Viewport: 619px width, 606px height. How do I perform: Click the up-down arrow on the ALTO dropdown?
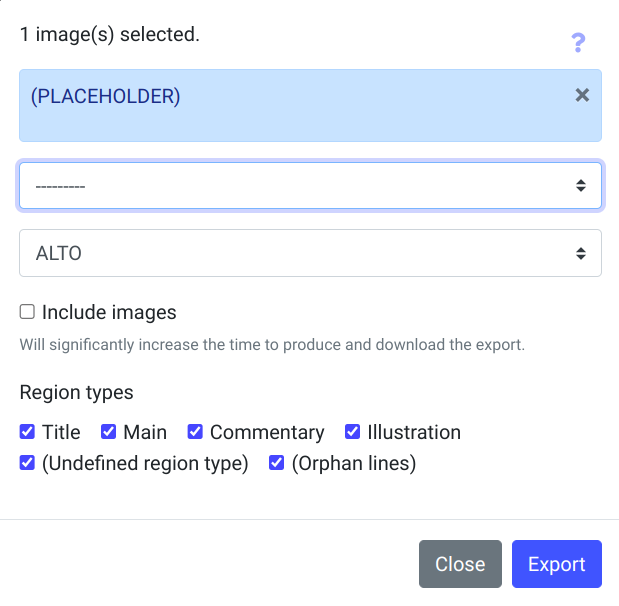tap(580, 254)
